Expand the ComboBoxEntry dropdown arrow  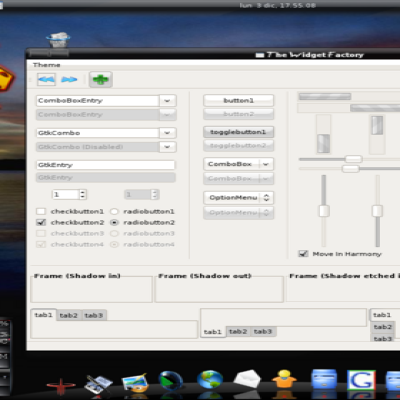click(x=168, y=101)
